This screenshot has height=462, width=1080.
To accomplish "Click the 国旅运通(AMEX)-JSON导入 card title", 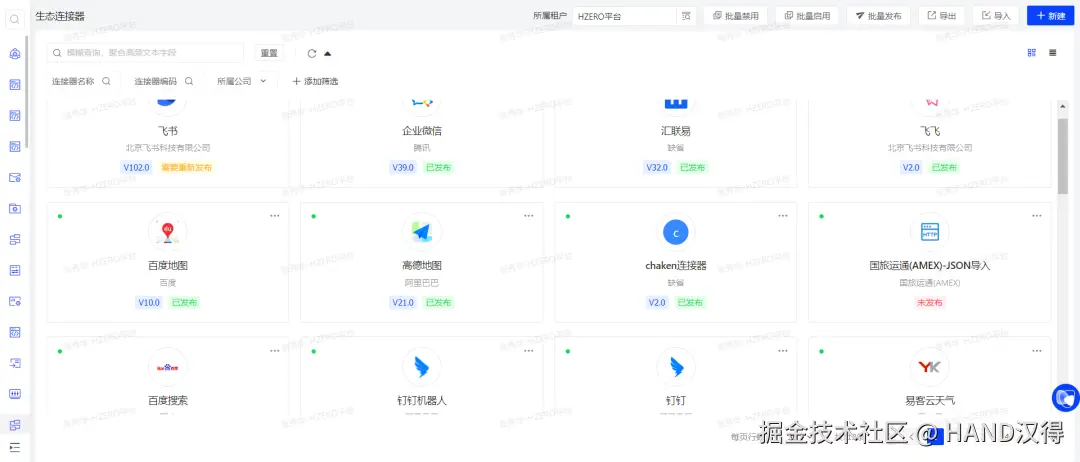I will [x=930, y=266].
